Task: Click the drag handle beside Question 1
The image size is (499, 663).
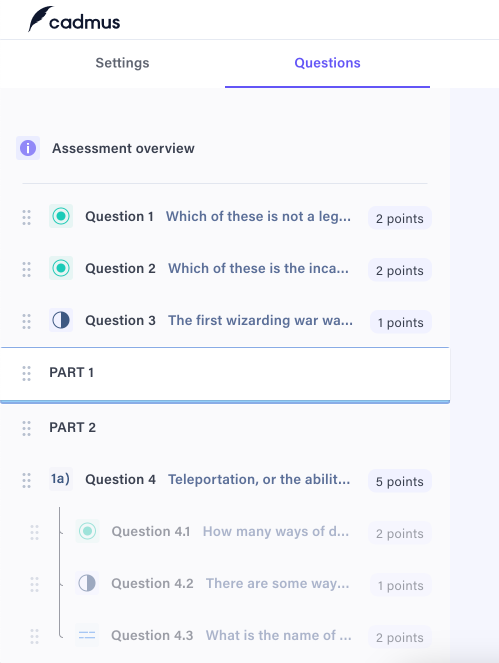Action: pos(26,217)
